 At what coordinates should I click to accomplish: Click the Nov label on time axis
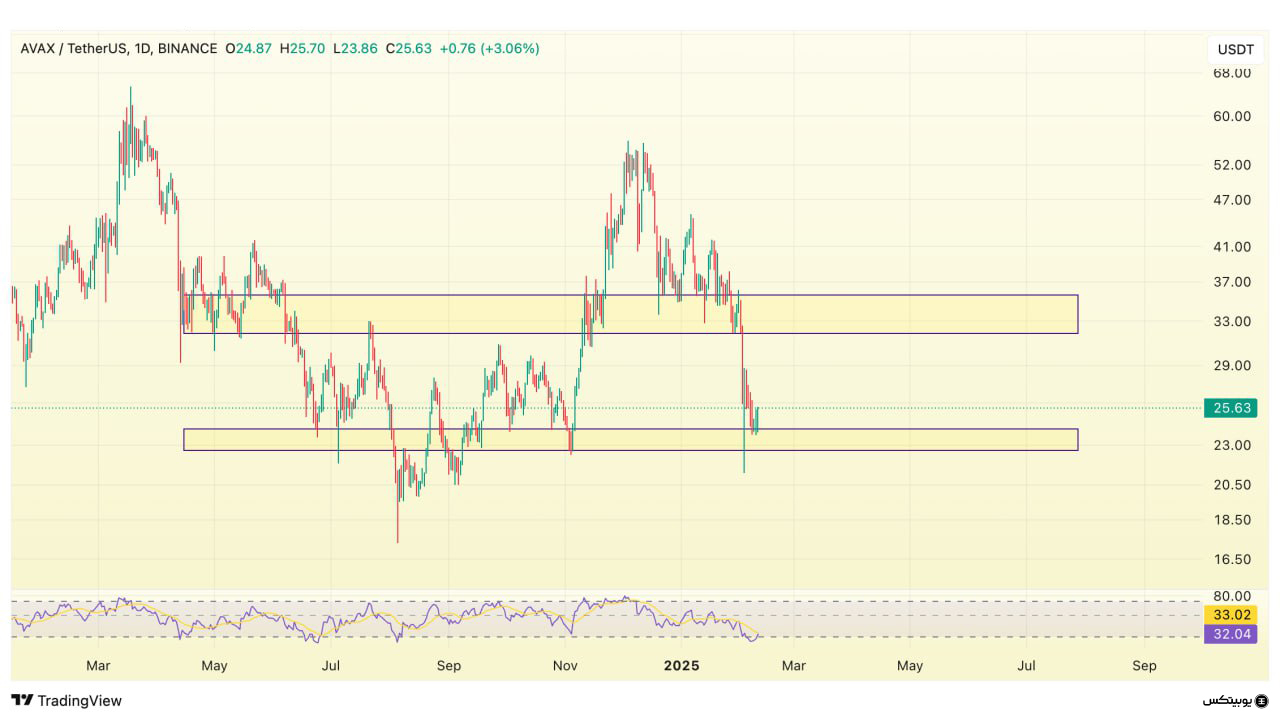tap(566, 665)
